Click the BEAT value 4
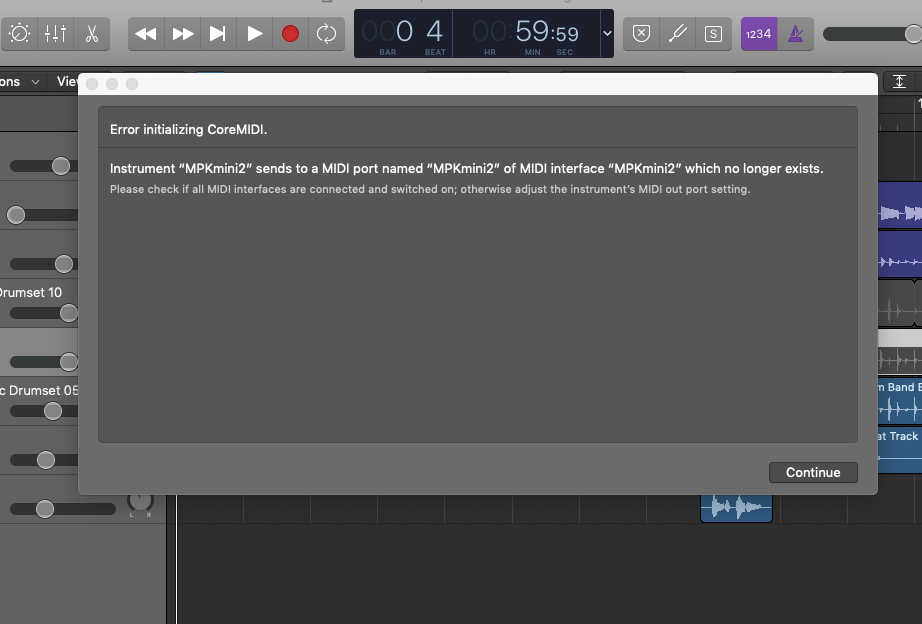This screenshot has height=624, width=922. 435,31
